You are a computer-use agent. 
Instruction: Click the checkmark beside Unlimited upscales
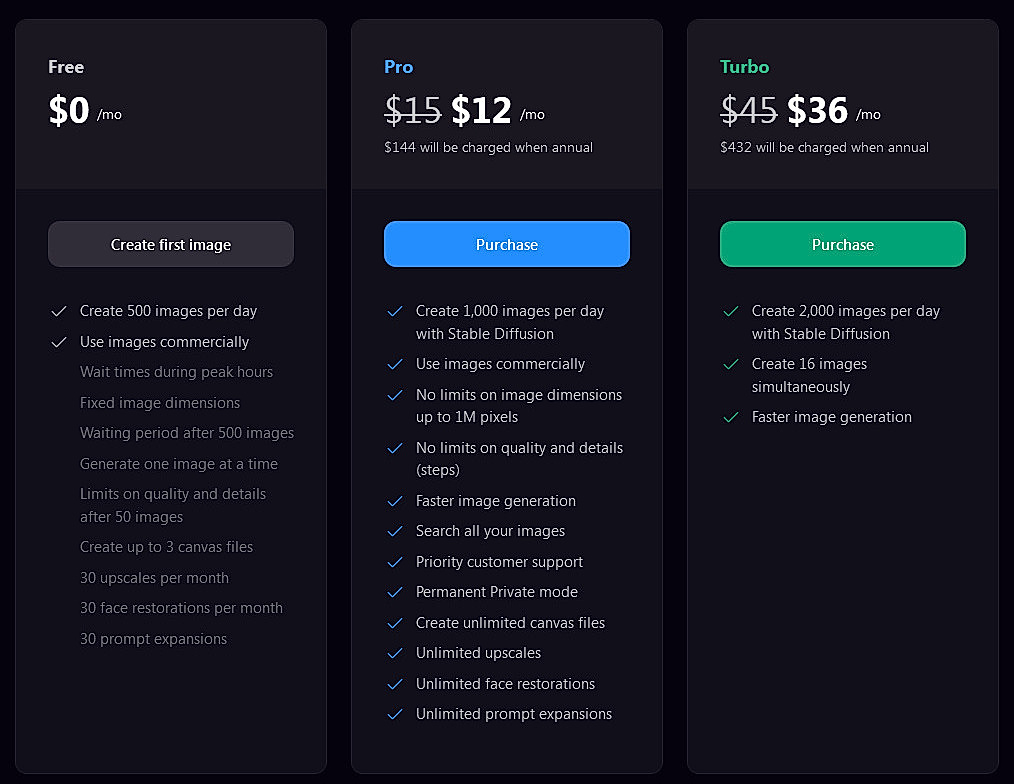(x=395, y=653)
